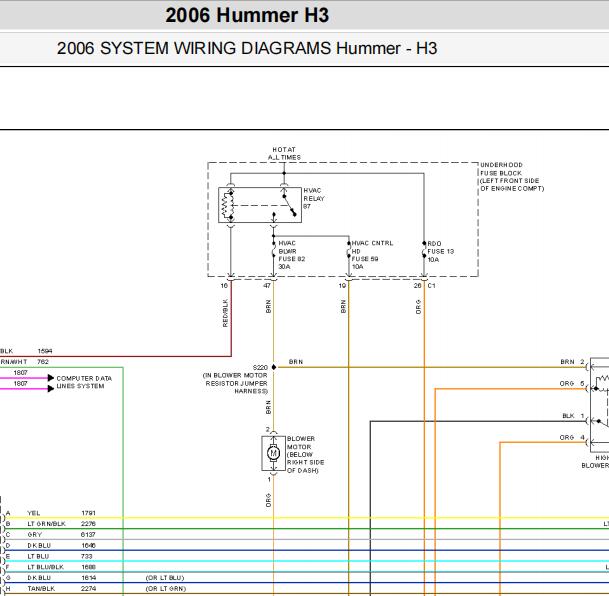The height and width of the screenshot is (596, 609).
Task: Click the 'UNDERHOOD FUSE BLOCK' location note
Action: tap(512, 177)
